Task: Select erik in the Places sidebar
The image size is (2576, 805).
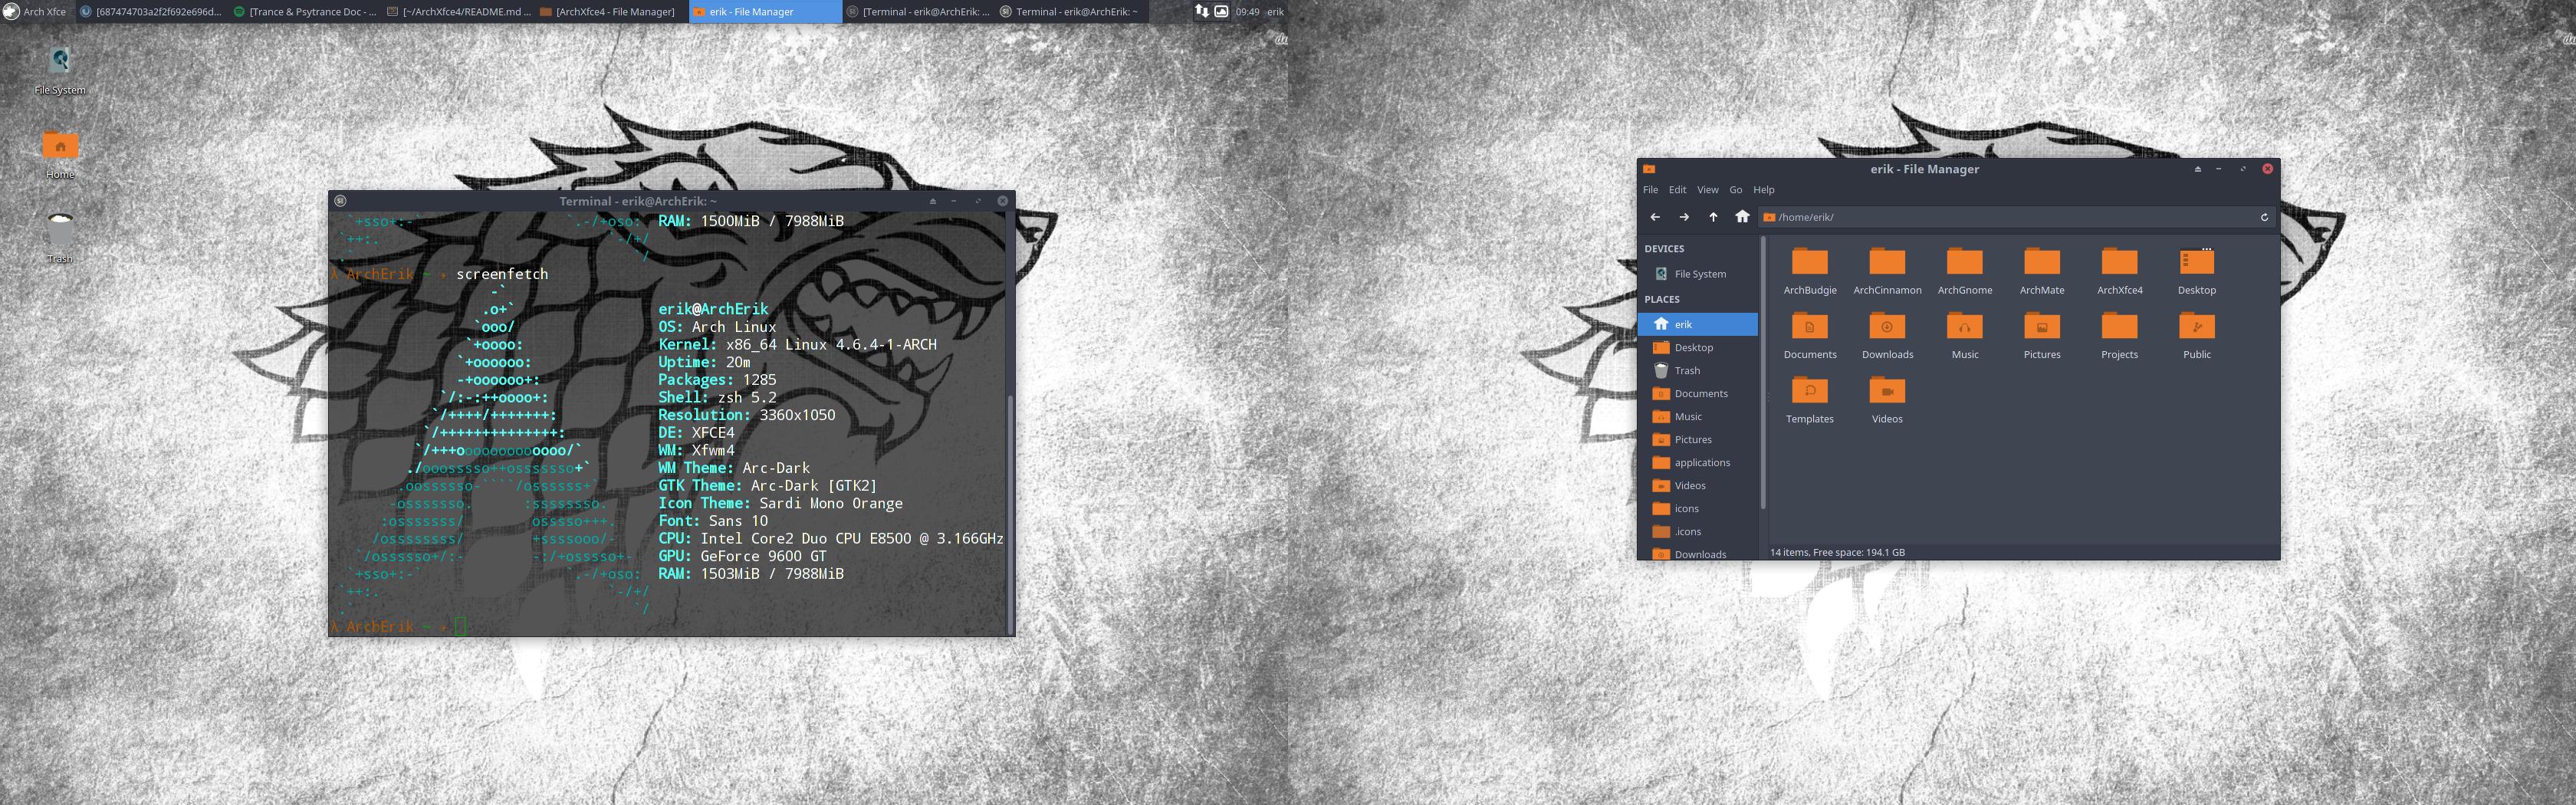Action: pyautogui.click(x=1698, y=324)
